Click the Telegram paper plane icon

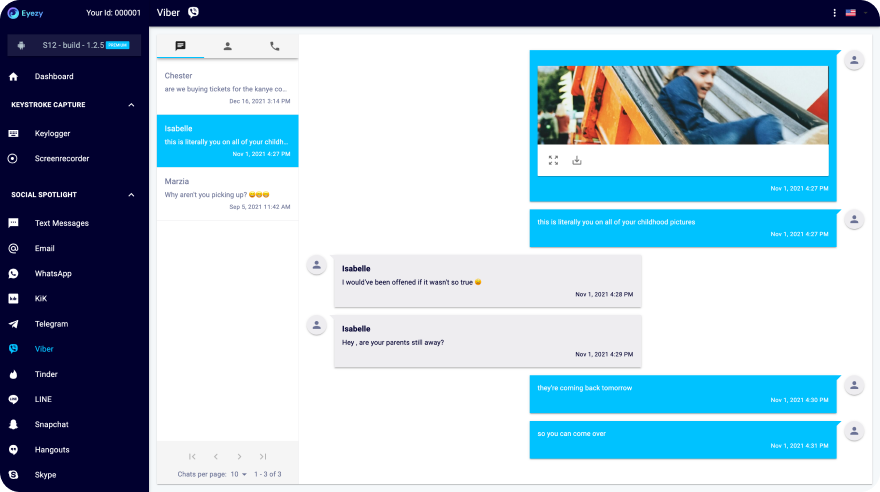pos(13,324)
